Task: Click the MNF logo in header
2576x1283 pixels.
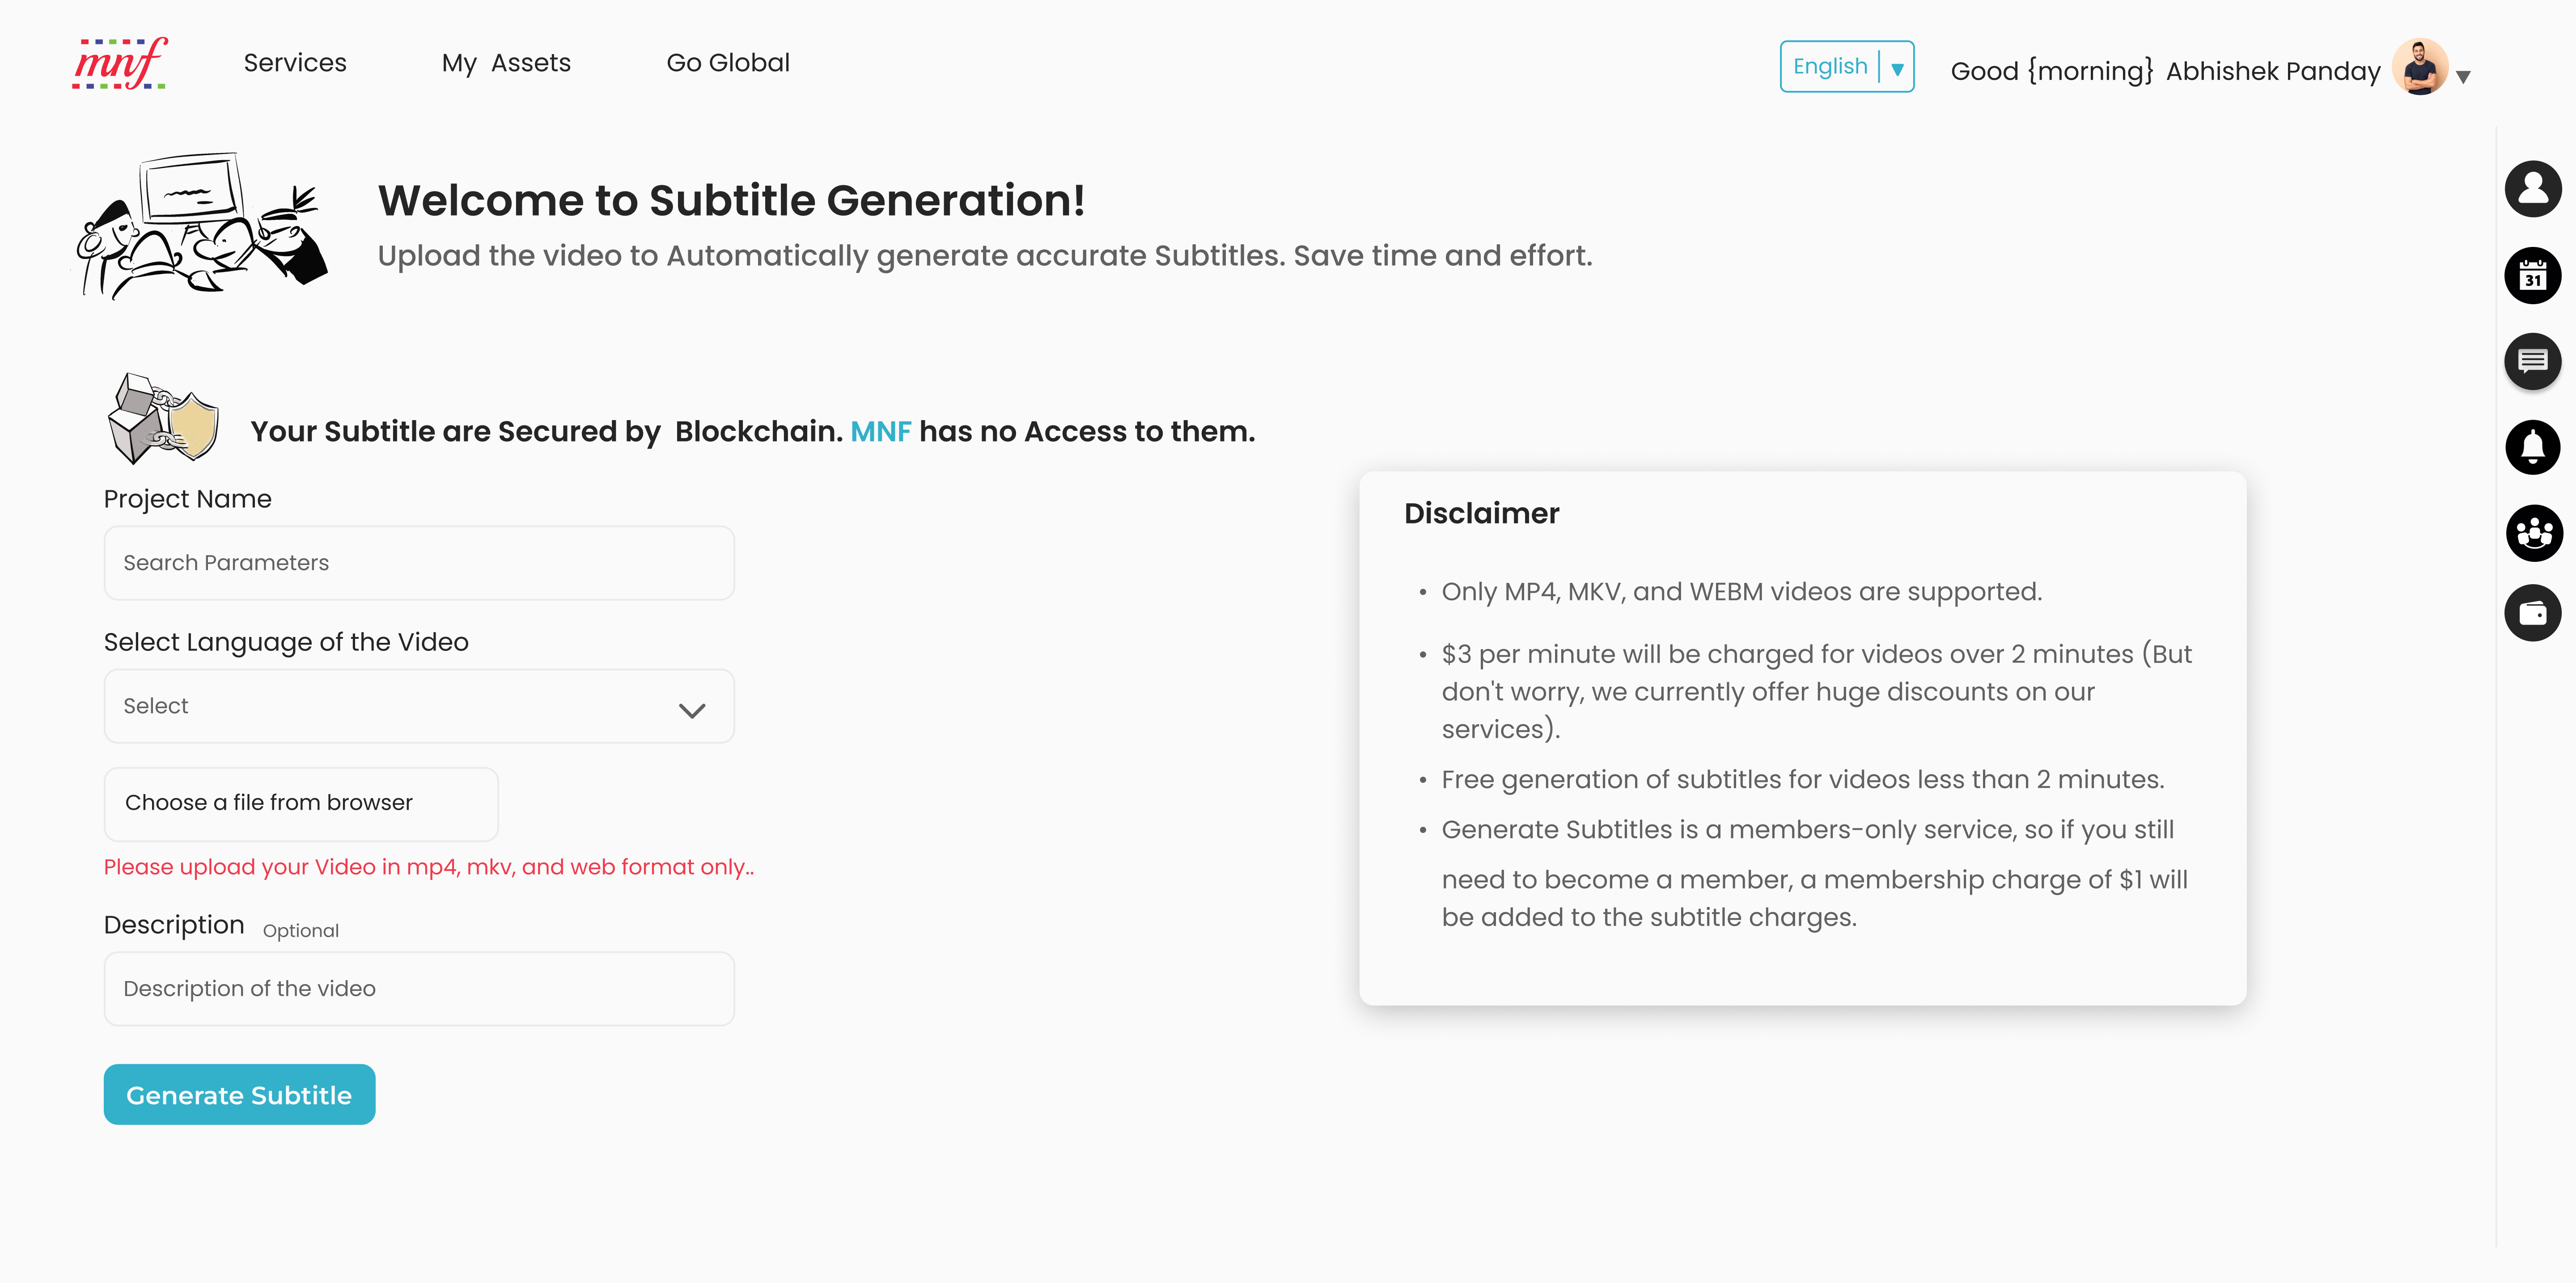Action: coord(120,64)
